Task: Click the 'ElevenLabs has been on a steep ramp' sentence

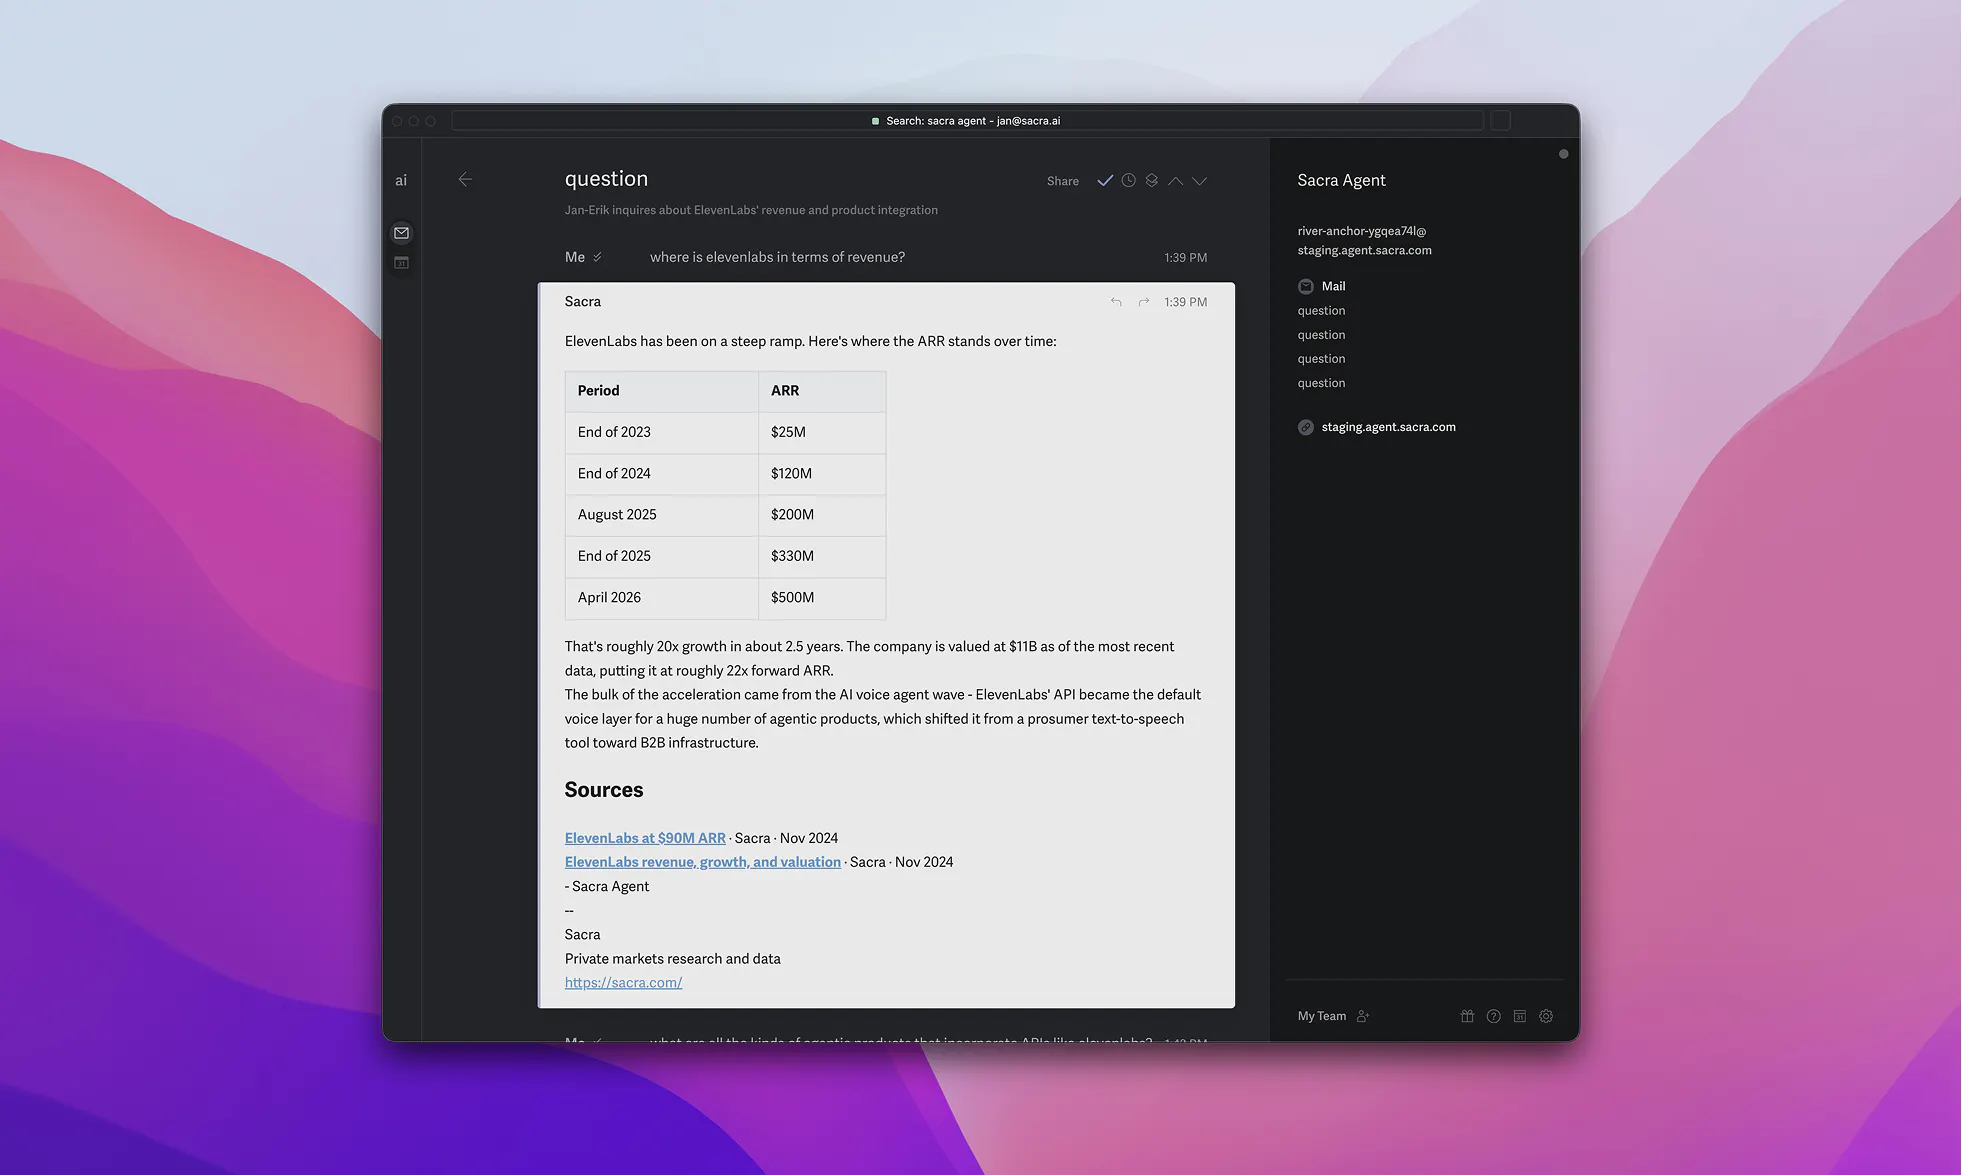Action: point(810,342)
